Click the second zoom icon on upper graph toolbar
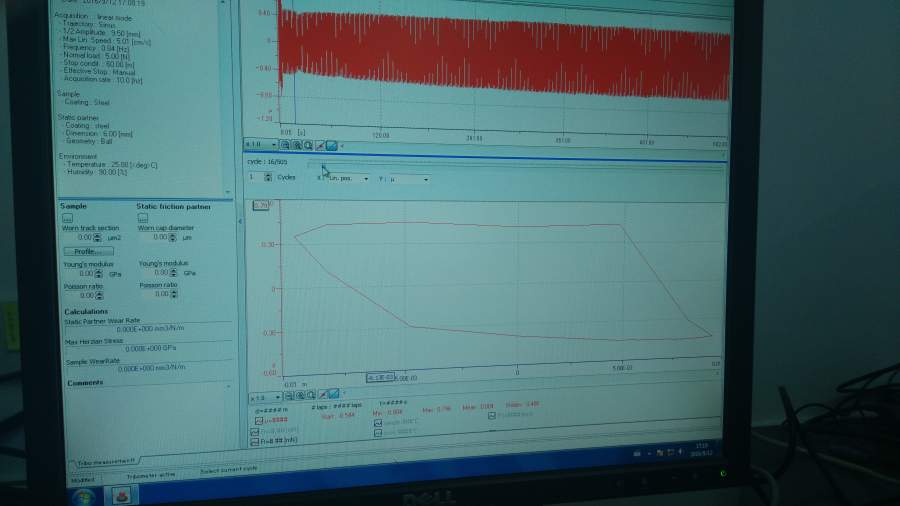 (x=297, y=145)
